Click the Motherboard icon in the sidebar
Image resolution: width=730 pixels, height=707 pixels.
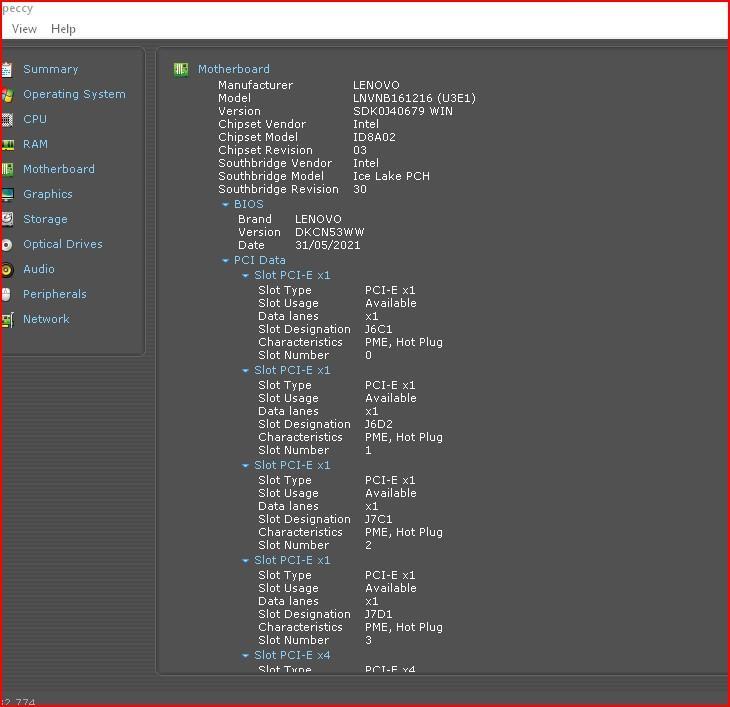tap(7, 169)
